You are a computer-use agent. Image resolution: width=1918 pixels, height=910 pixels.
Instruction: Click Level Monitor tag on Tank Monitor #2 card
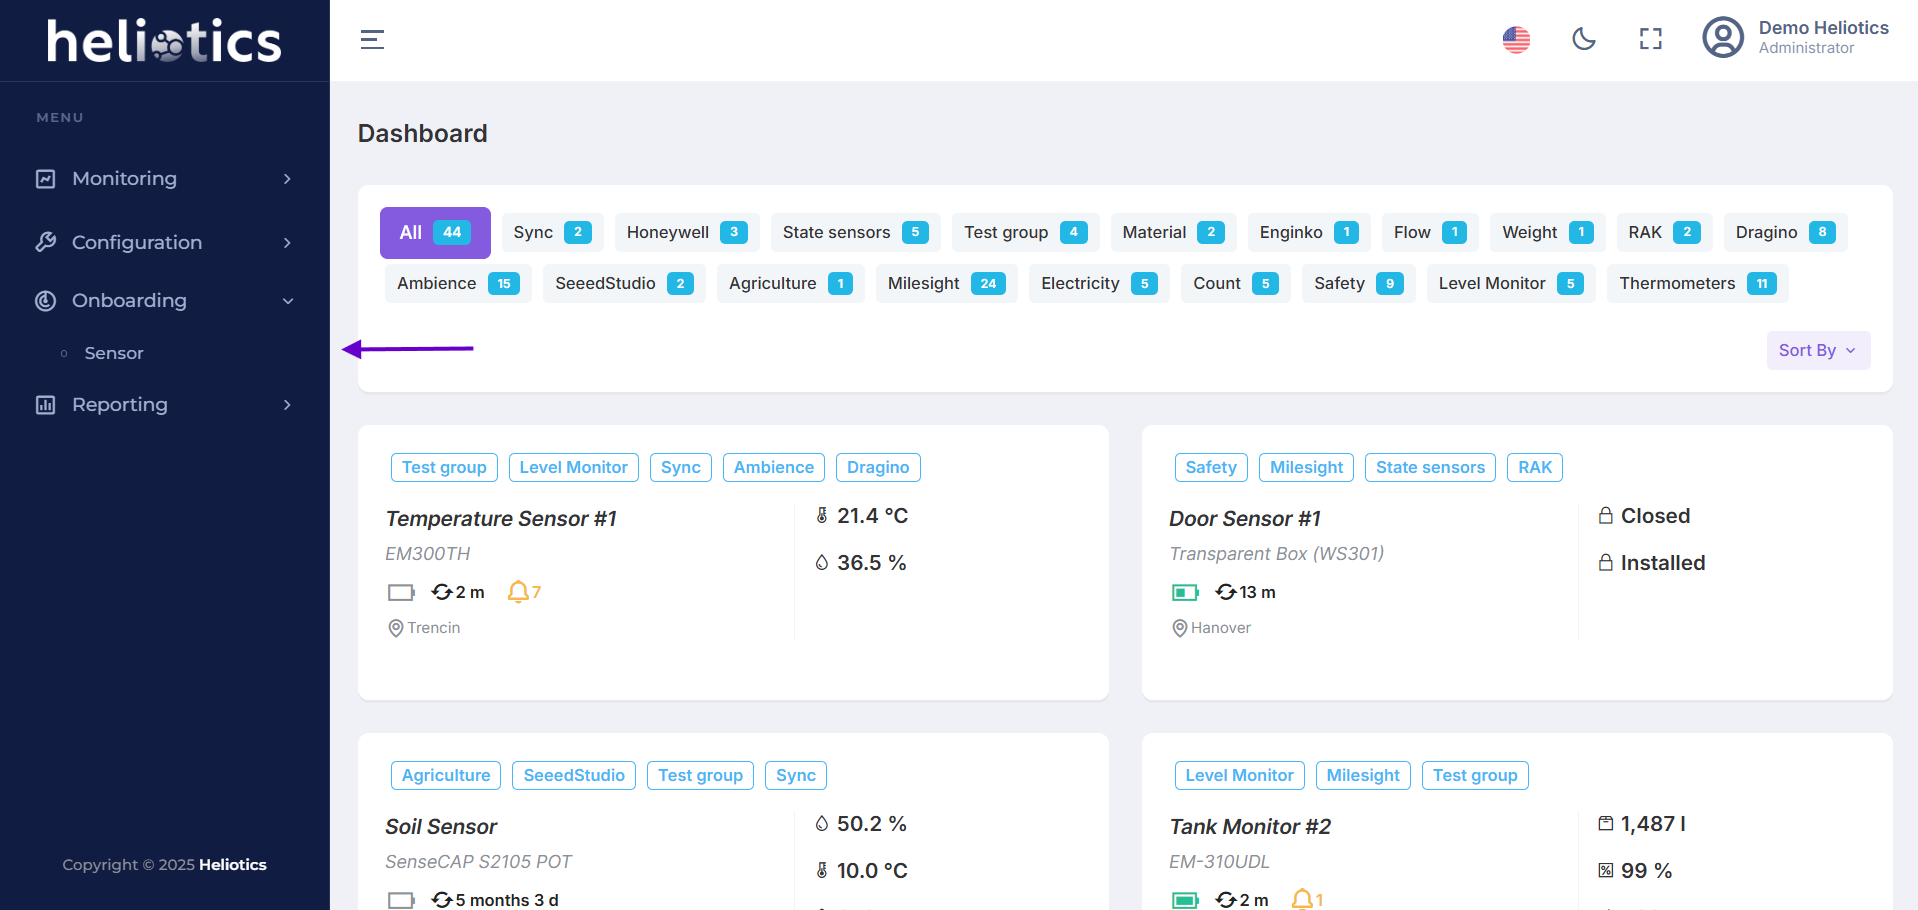[1239, 775]
